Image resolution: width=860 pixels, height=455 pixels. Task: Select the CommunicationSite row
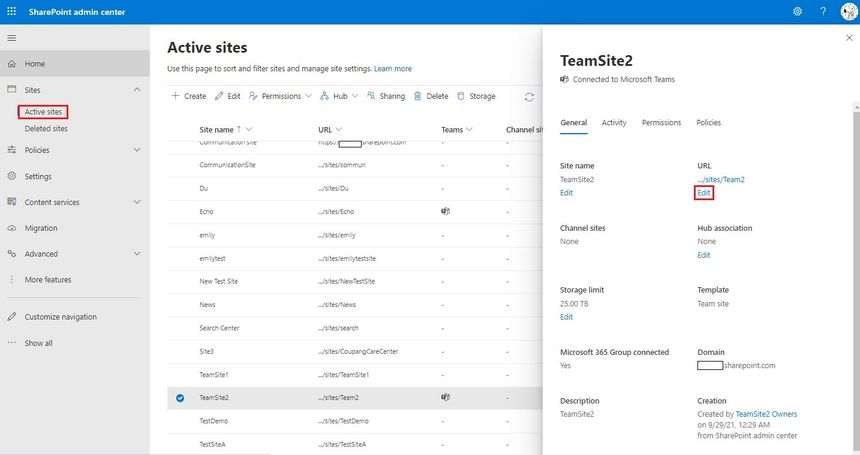coord(355,165)
